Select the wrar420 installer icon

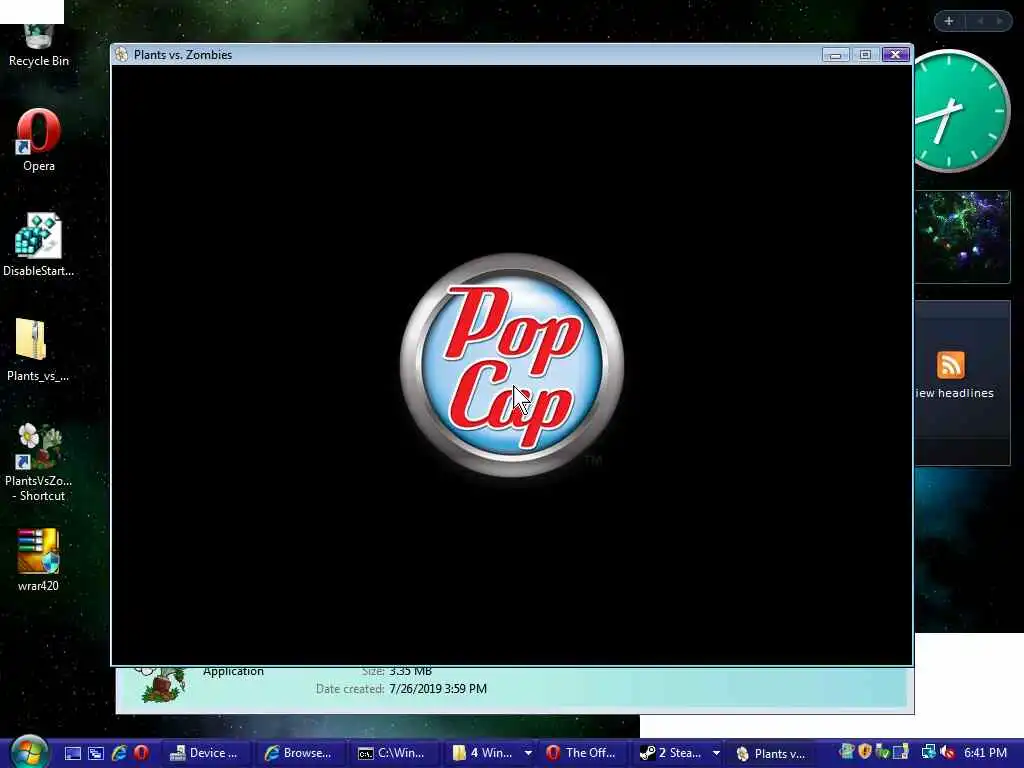click(38, 560)
